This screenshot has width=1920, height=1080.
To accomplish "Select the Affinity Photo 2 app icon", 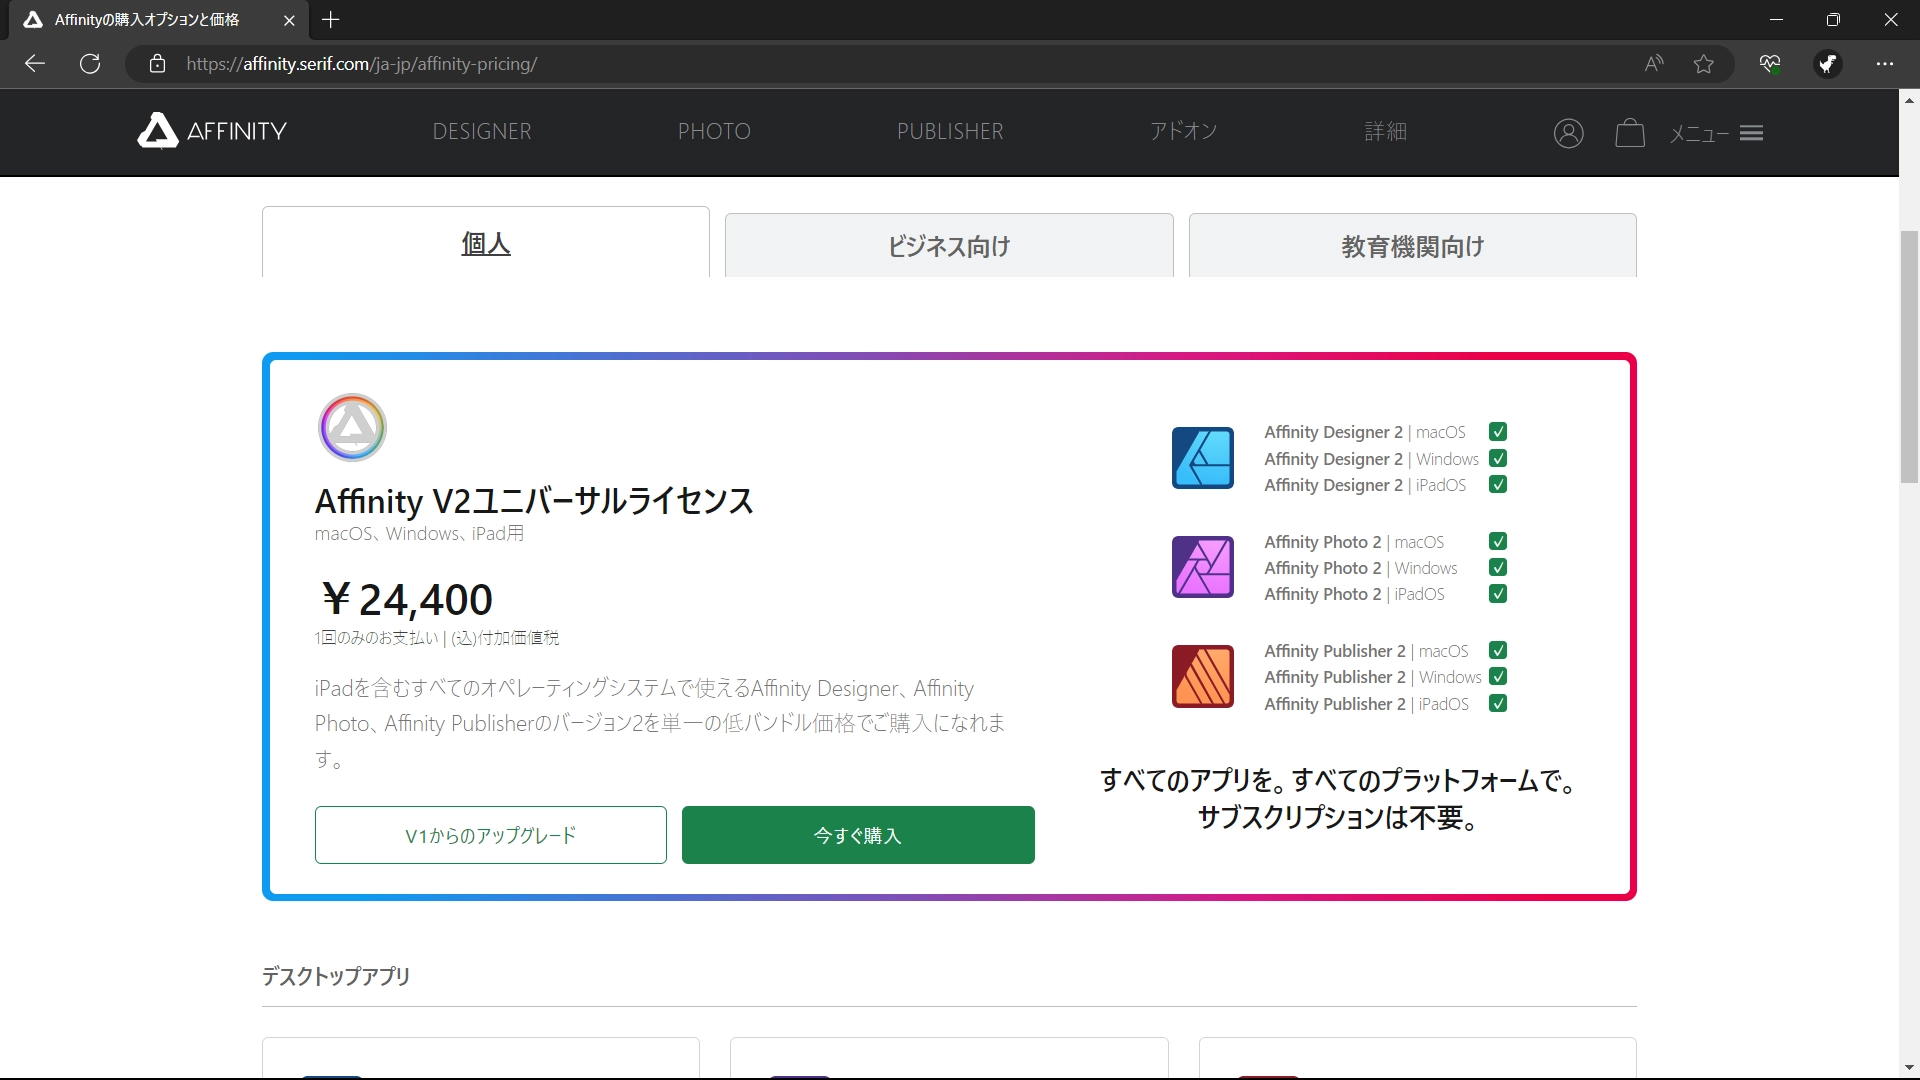I will click(x=1202, y=566).
